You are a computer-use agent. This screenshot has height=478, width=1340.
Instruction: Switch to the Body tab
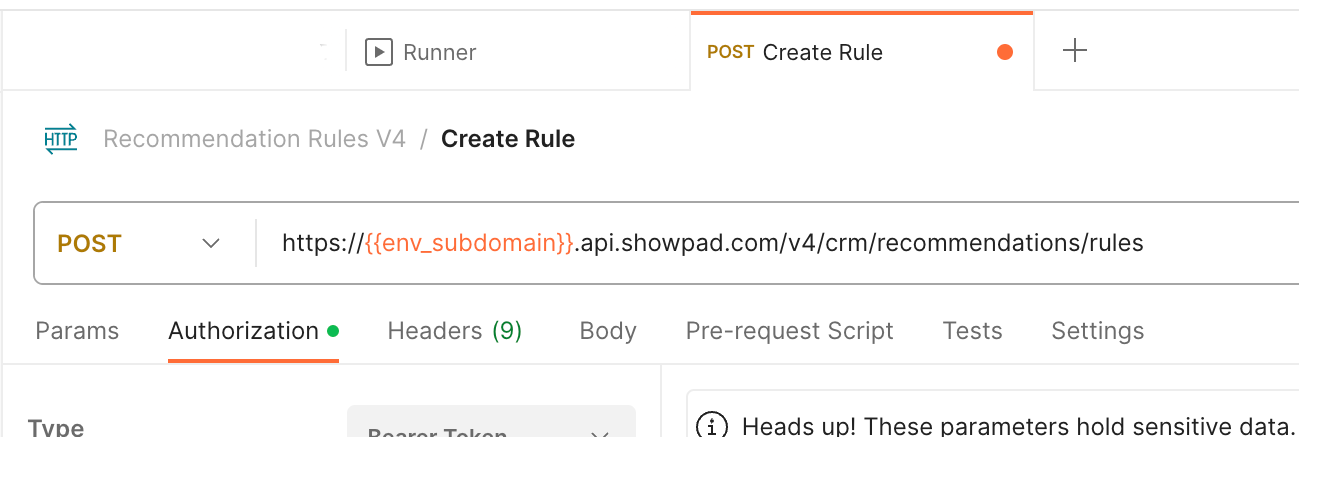pyautogui.click(x=608, y=331)
